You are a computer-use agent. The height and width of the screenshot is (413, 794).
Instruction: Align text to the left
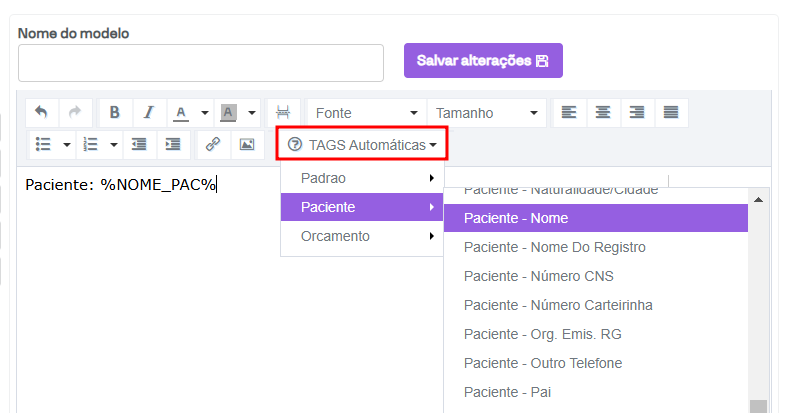click(568, 113)
